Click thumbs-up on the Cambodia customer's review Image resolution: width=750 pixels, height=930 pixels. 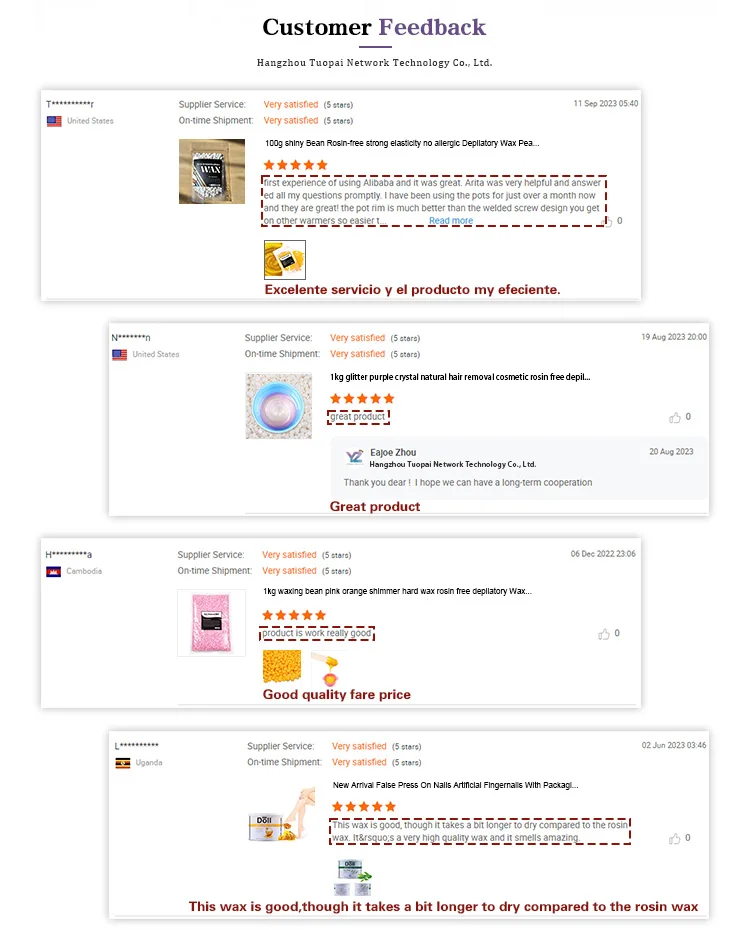point(604,634)
